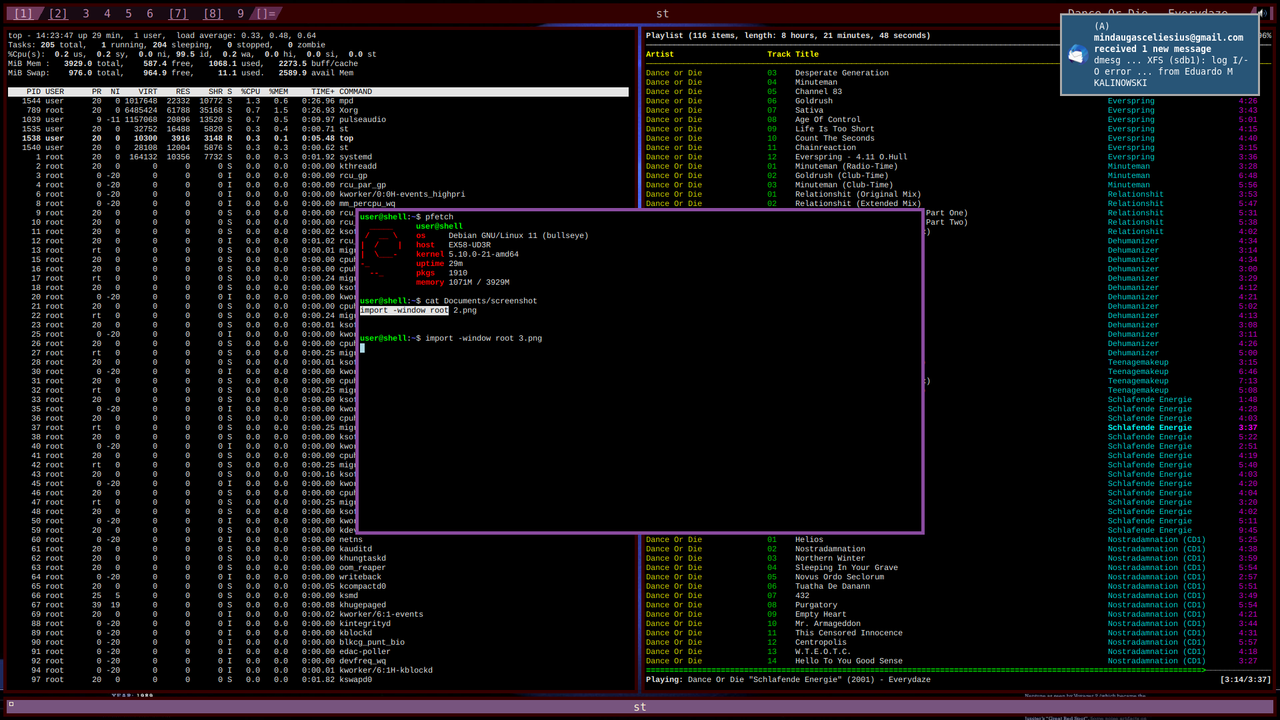Select track 'Channel 83' in playlist
This screenshot has height=720, width=1280.
coord(950,91)
